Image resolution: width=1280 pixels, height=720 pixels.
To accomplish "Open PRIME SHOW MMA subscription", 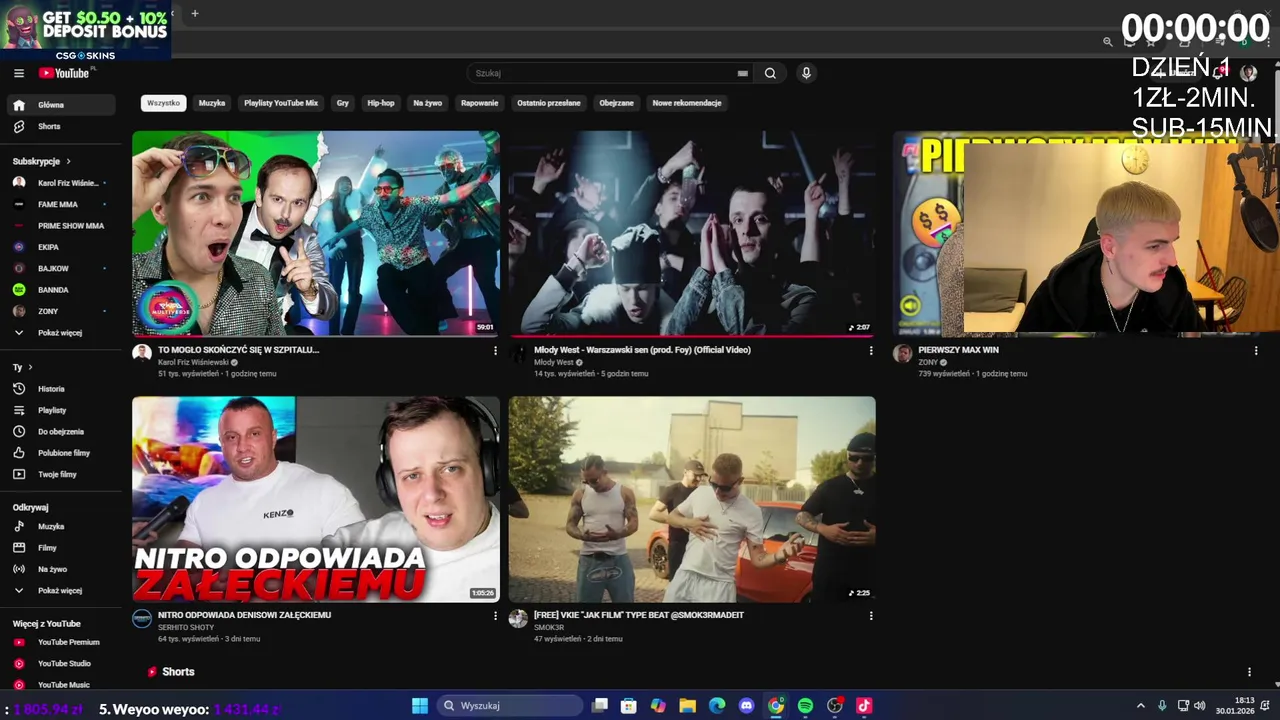I will (62, 226).
